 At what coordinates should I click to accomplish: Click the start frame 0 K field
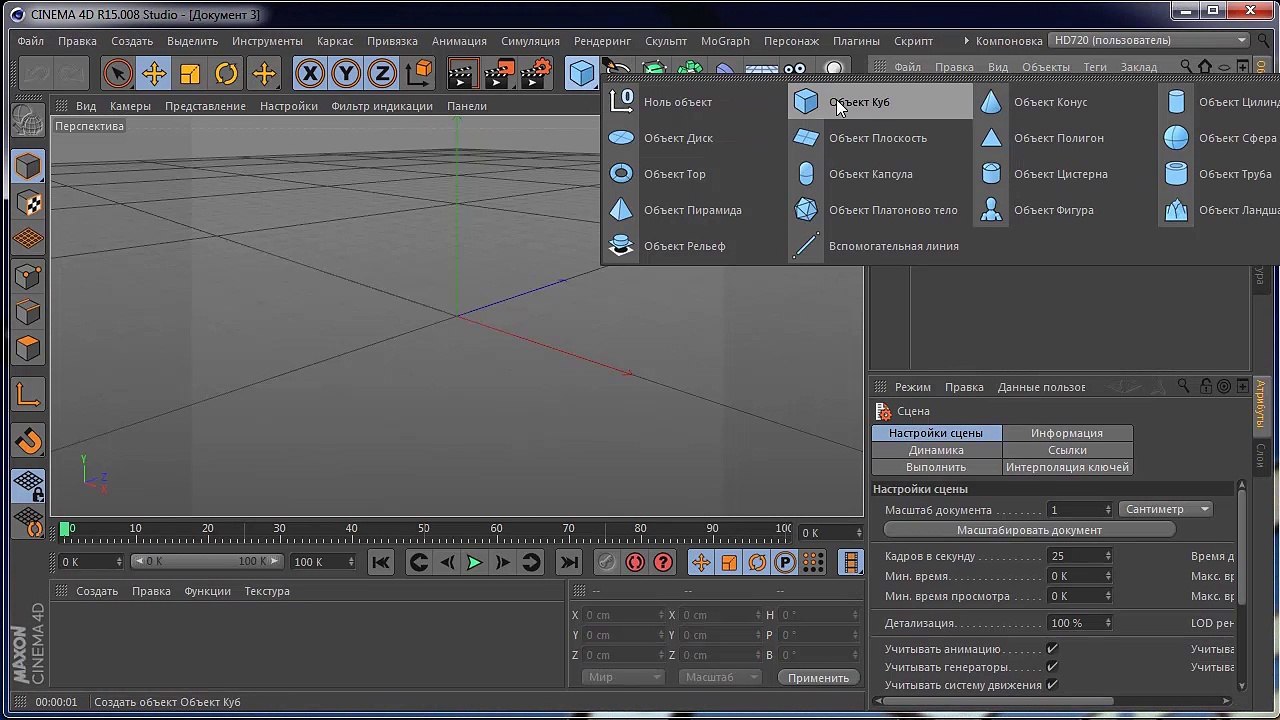coord(90,562)
